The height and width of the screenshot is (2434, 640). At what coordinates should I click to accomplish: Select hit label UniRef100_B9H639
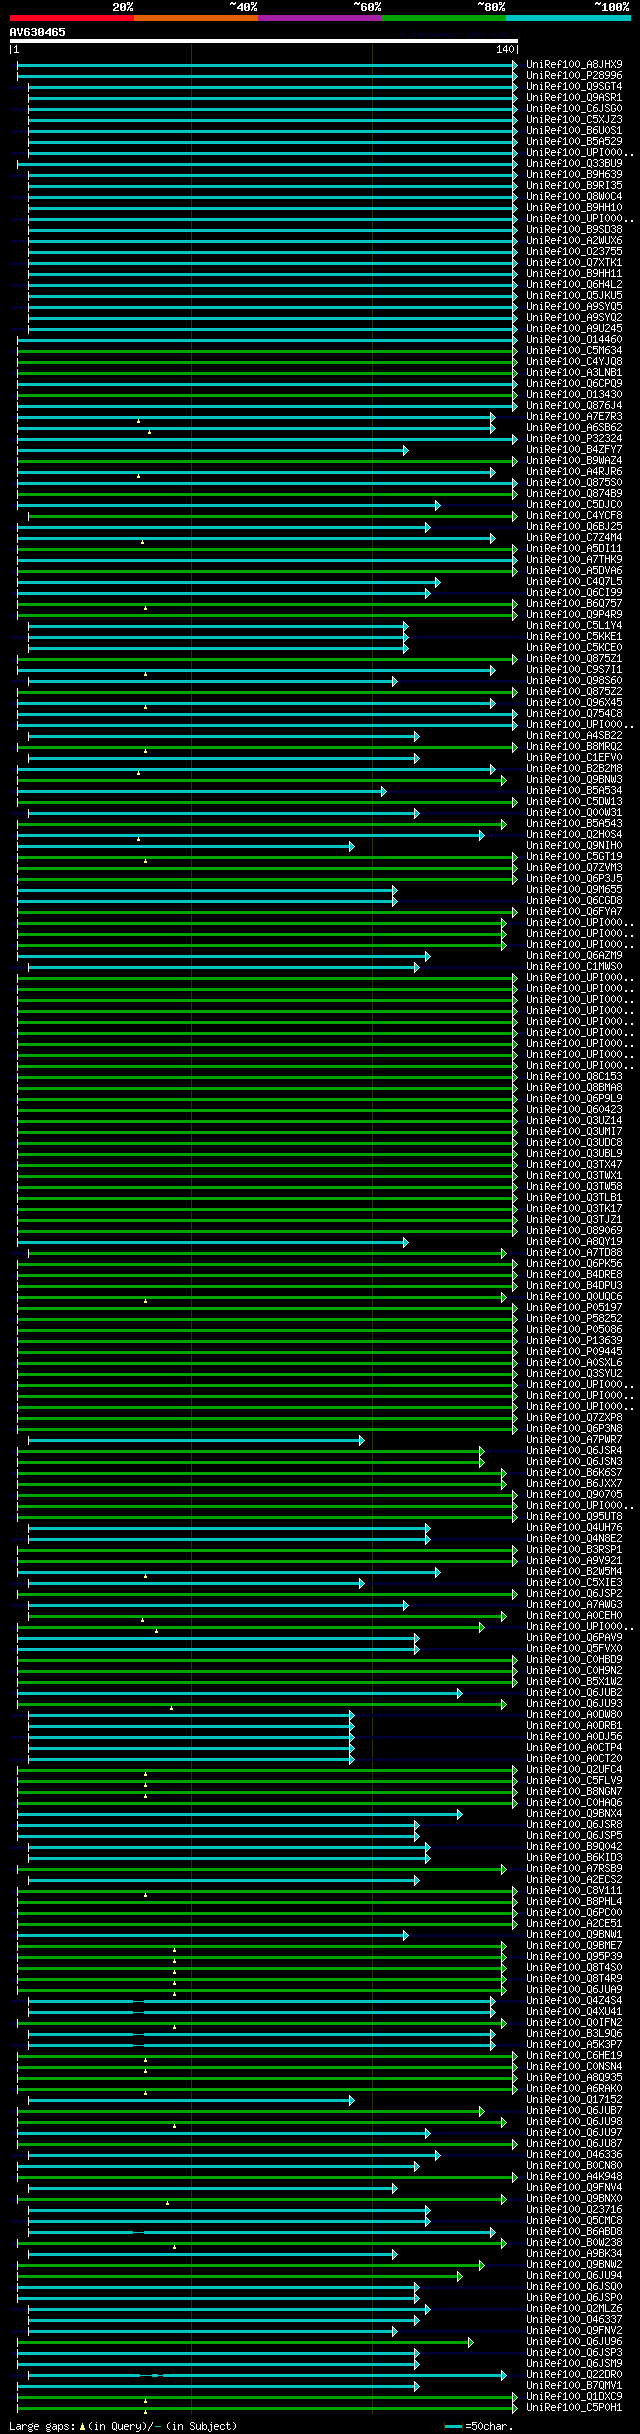pos(574,174)
